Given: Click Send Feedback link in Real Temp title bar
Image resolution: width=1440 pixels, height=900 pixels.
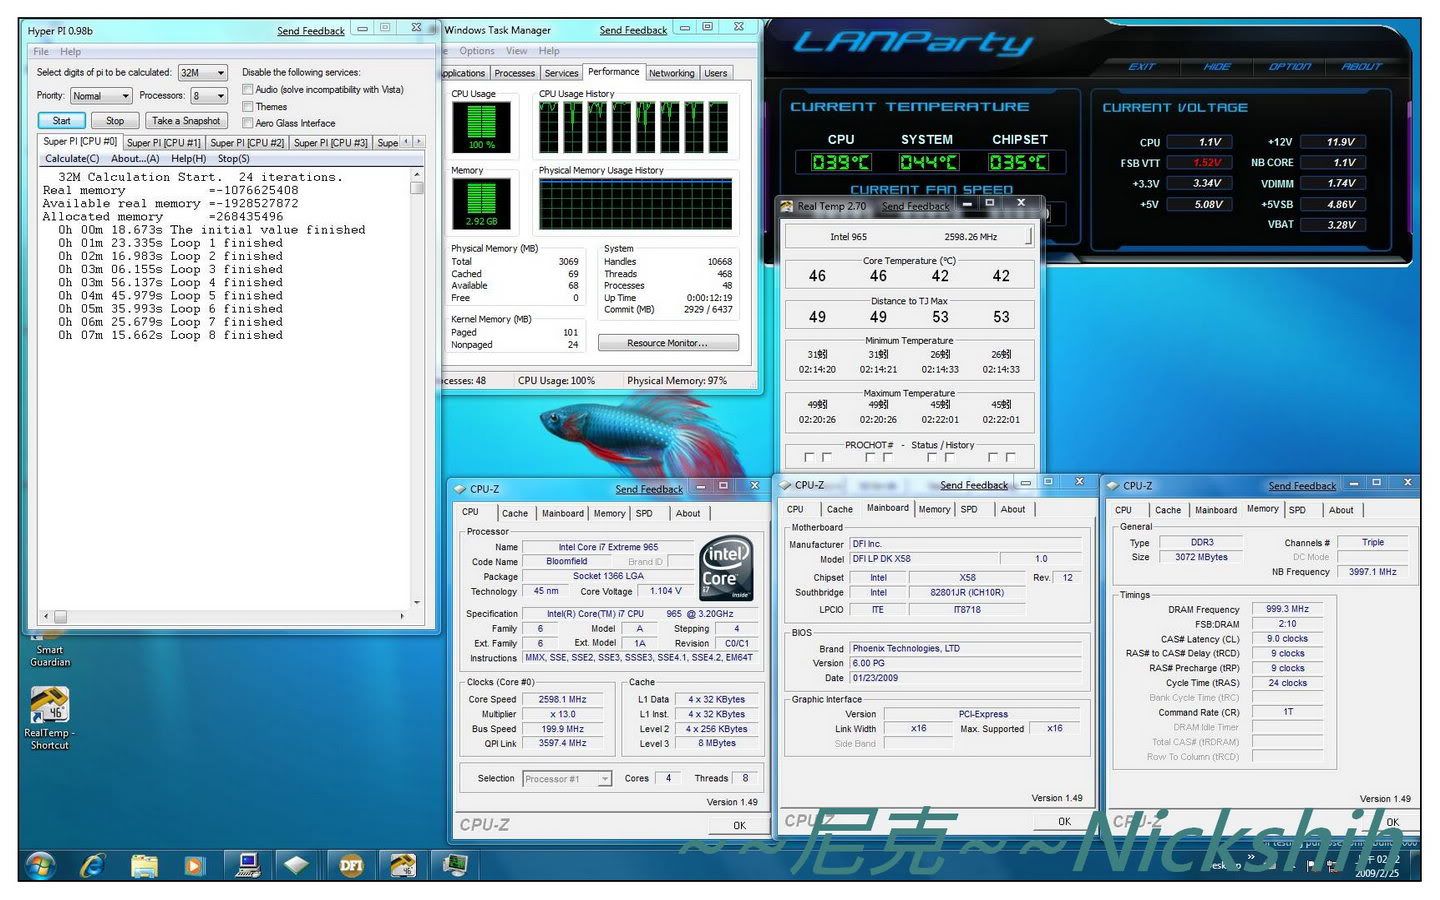Looking at the screenshot, I should pos(915,207).
